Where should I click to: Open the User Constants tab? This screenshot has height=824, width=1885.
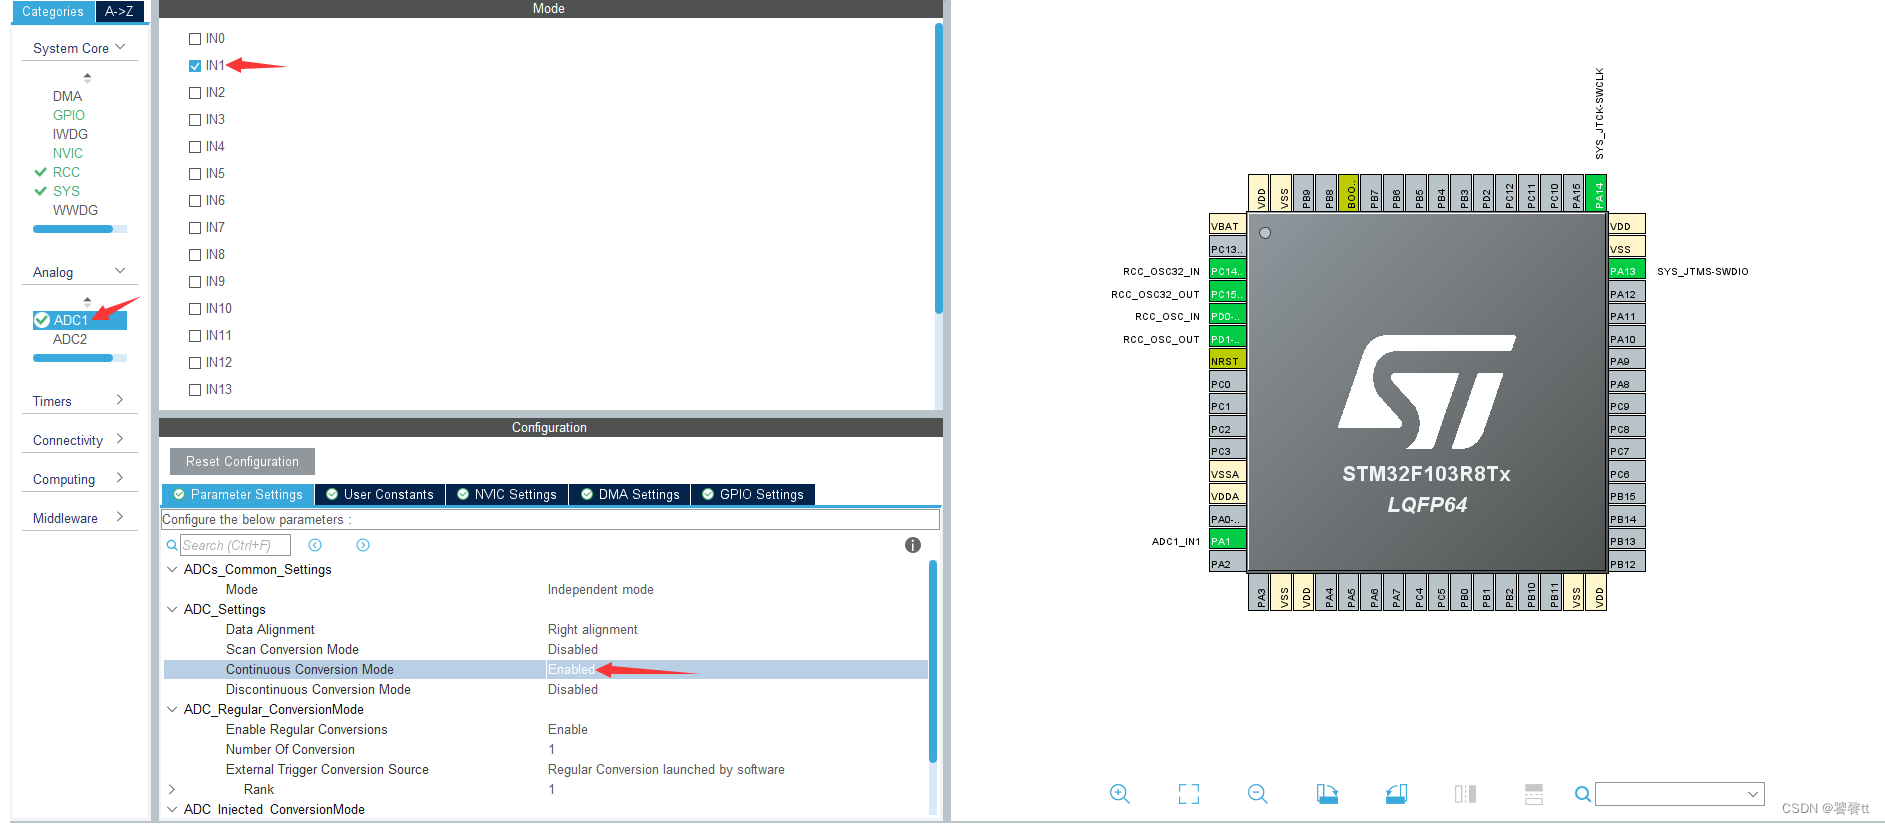point(380,494)
